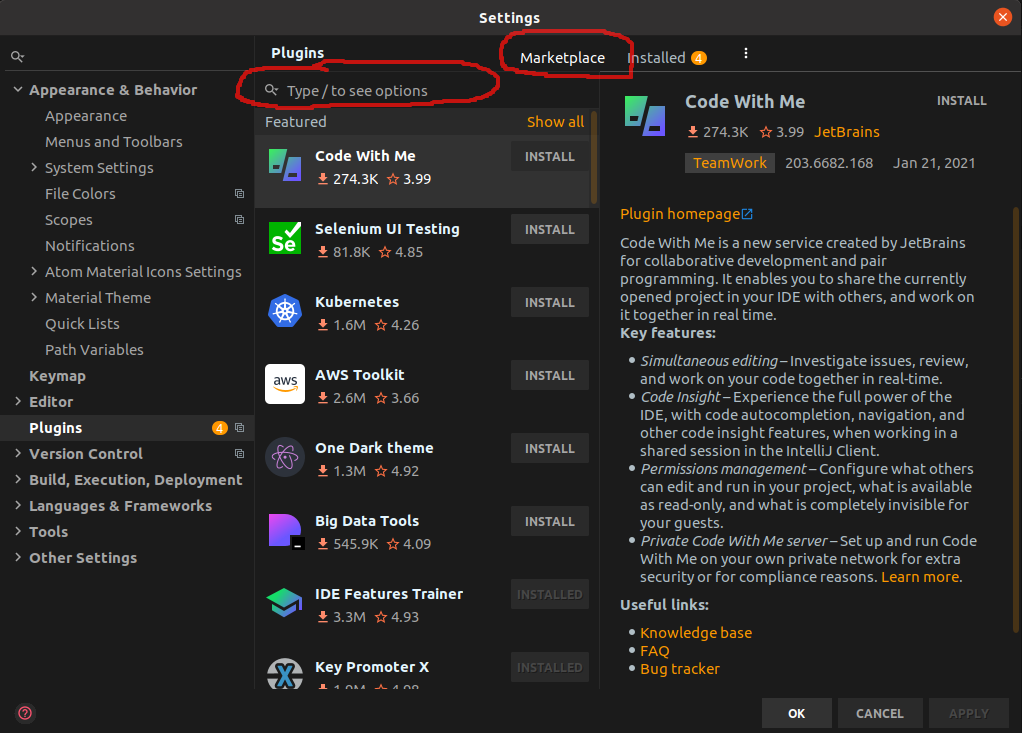This screenshot has width=1022, height=733.
Task: Click the large Code With Me logo in details pane
Action: coord(645,116)
